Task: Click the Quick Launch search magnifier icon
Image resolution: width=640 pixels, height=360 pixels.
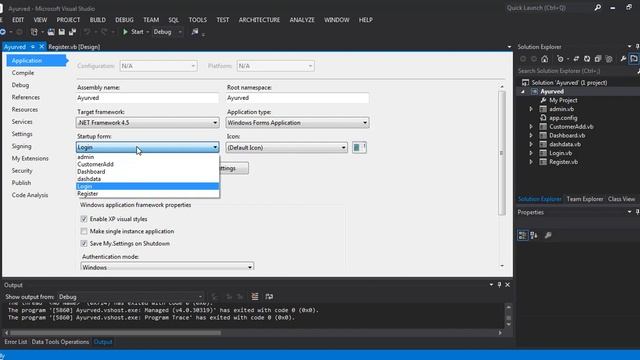Action: [598, 8]
